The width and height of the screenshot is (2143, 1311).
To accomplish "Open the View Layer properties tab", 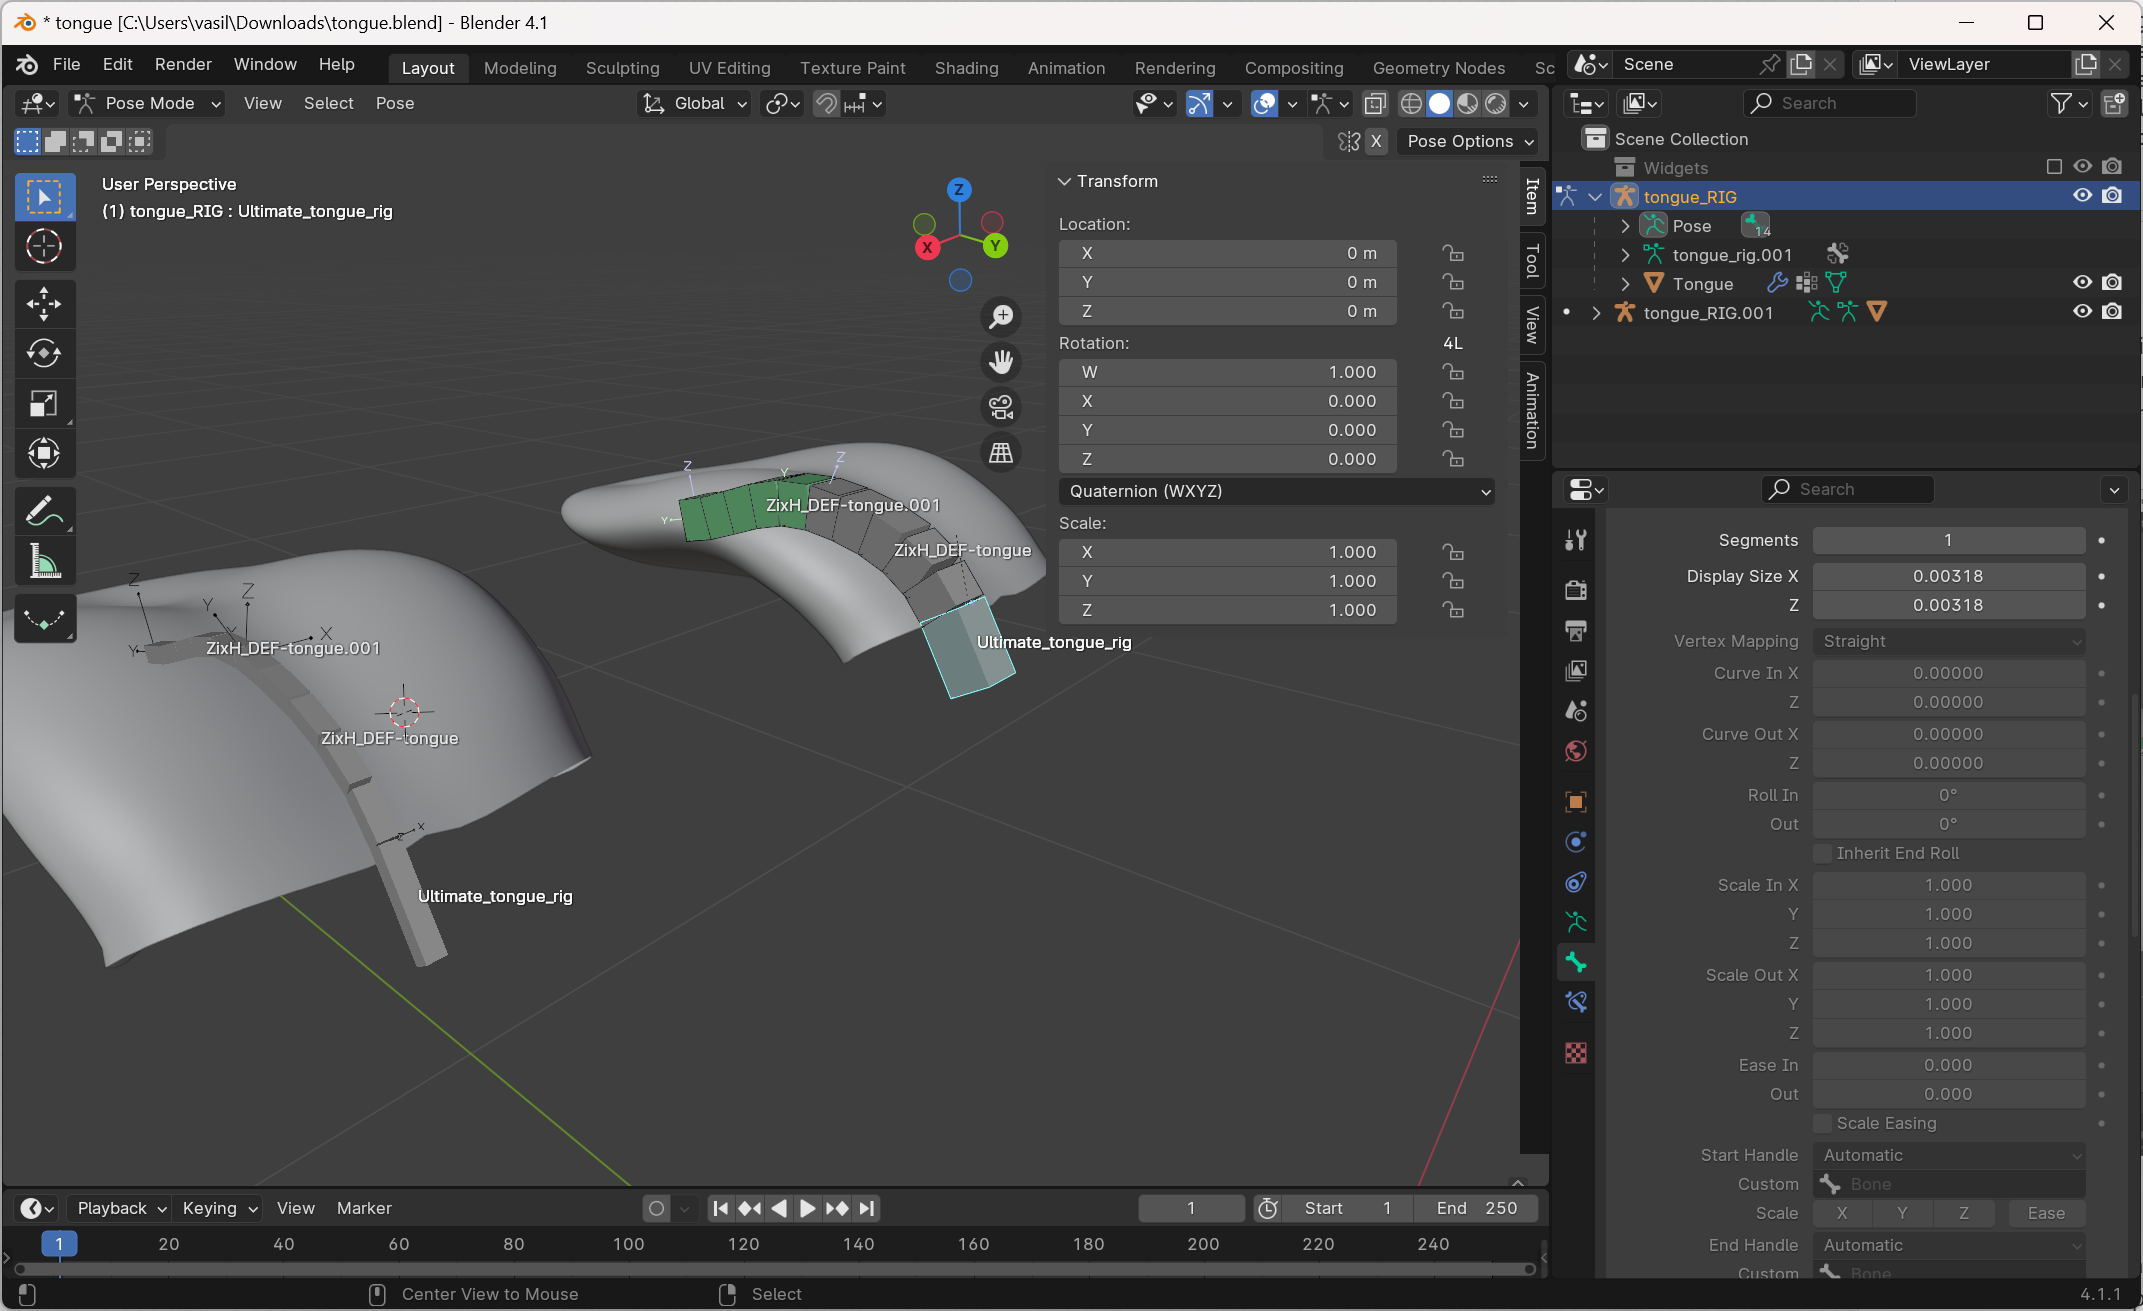I will [1576, 670].
